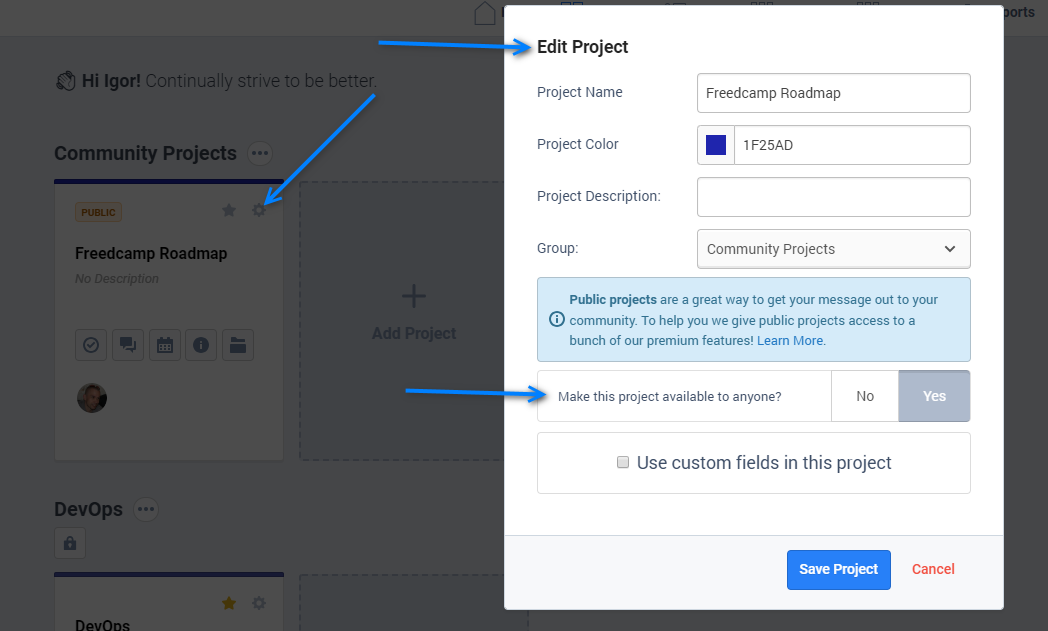Open Community Projects group options menu
1048x631 pixels.
(x=260, y=154)
